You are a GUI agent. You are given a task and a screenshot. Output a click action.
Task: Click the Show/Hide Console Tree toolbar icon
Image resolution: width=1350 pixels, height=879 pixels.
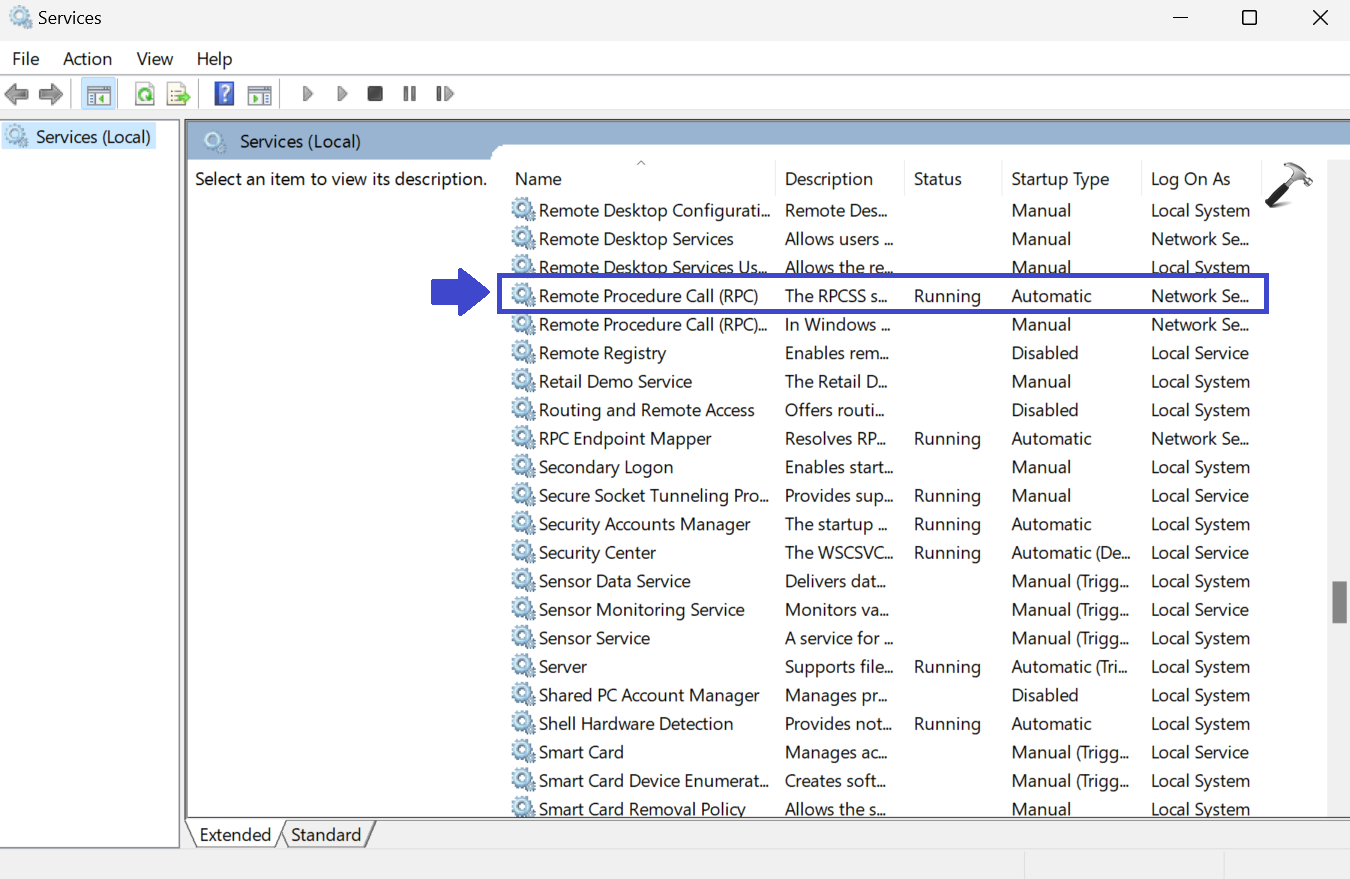98,94
